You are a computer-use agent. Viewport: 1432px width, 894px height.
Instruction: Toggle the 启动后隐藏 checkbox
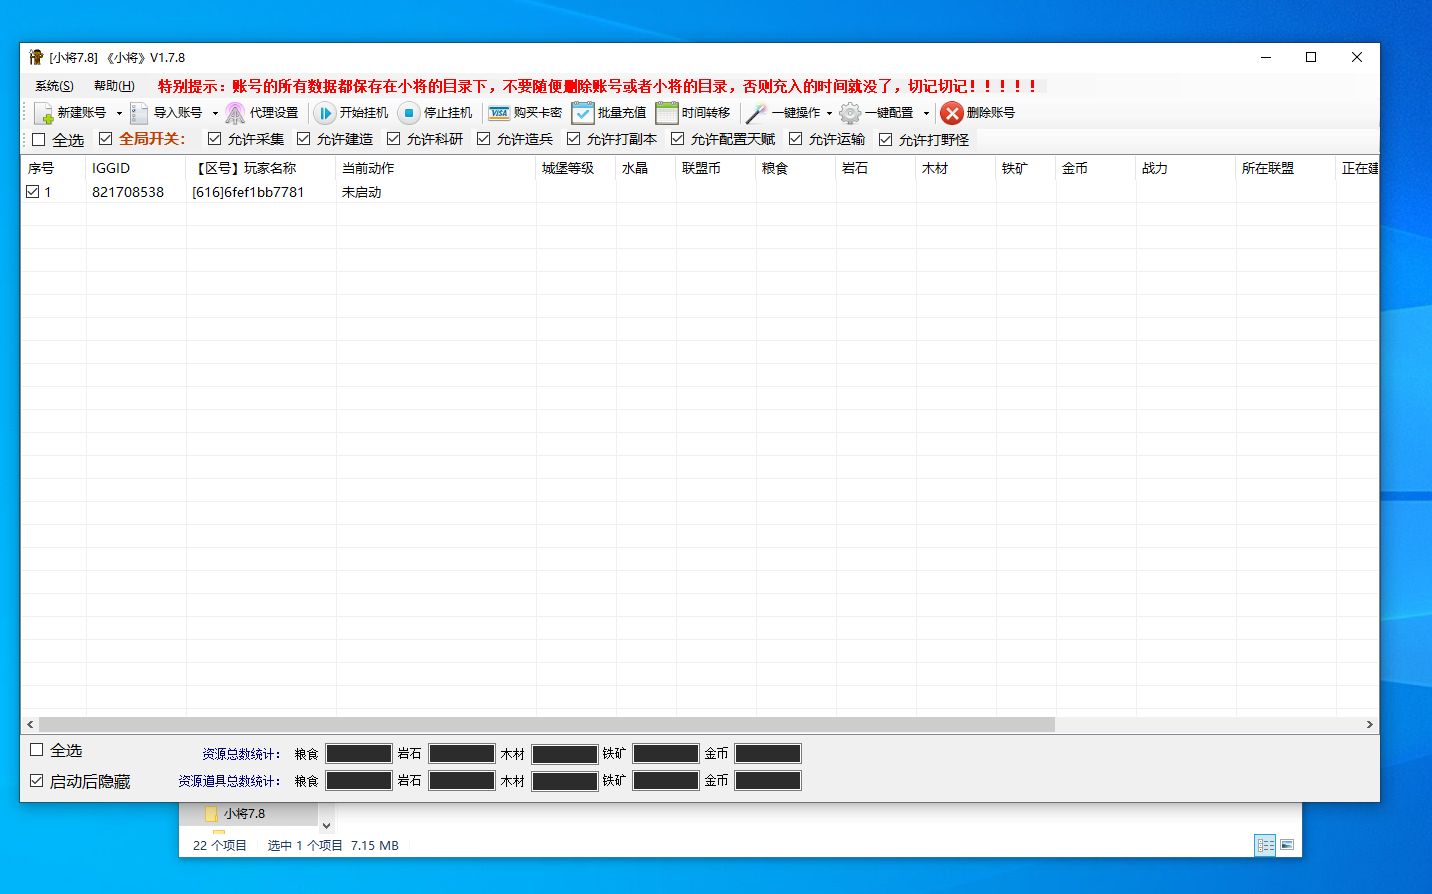point(37,781)
